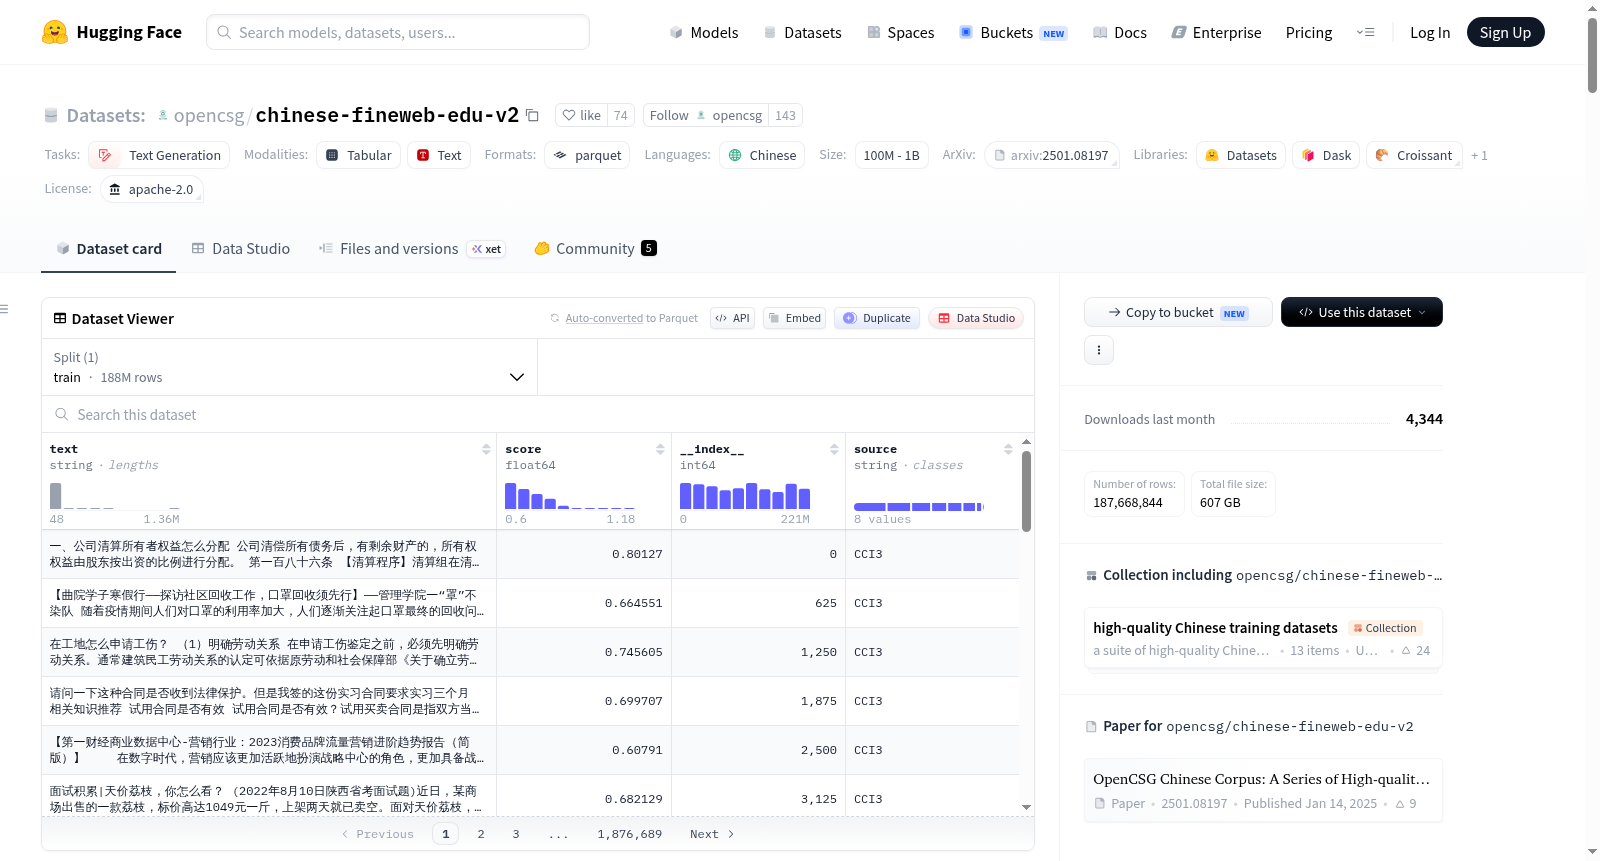Open the Files and versions tab

(x=411, y=248)
